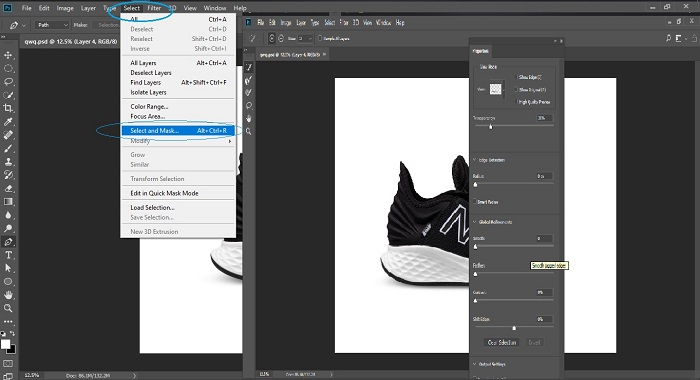Pick the Quick Selection tool in Select and Mask
Image resolution: width=700 pixels, height=380 pixels.
[x=249, y=67]
